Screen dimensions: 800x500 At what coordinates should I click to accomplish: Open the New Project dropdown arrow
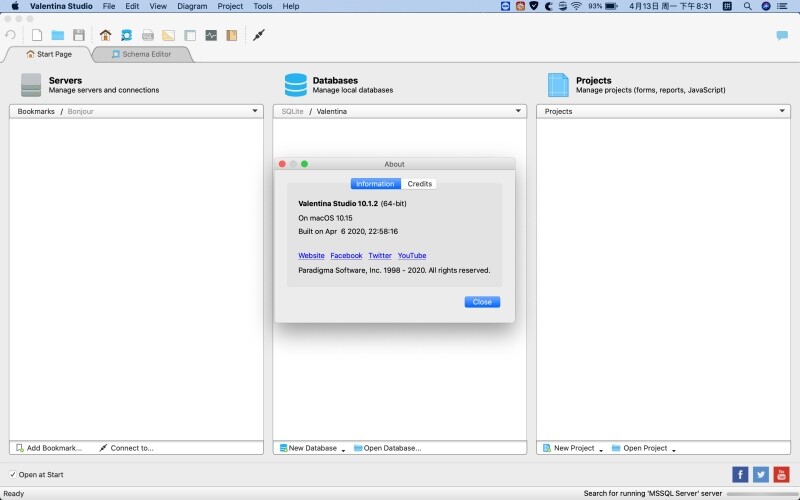pyautogui.click(x=601, y=449)
